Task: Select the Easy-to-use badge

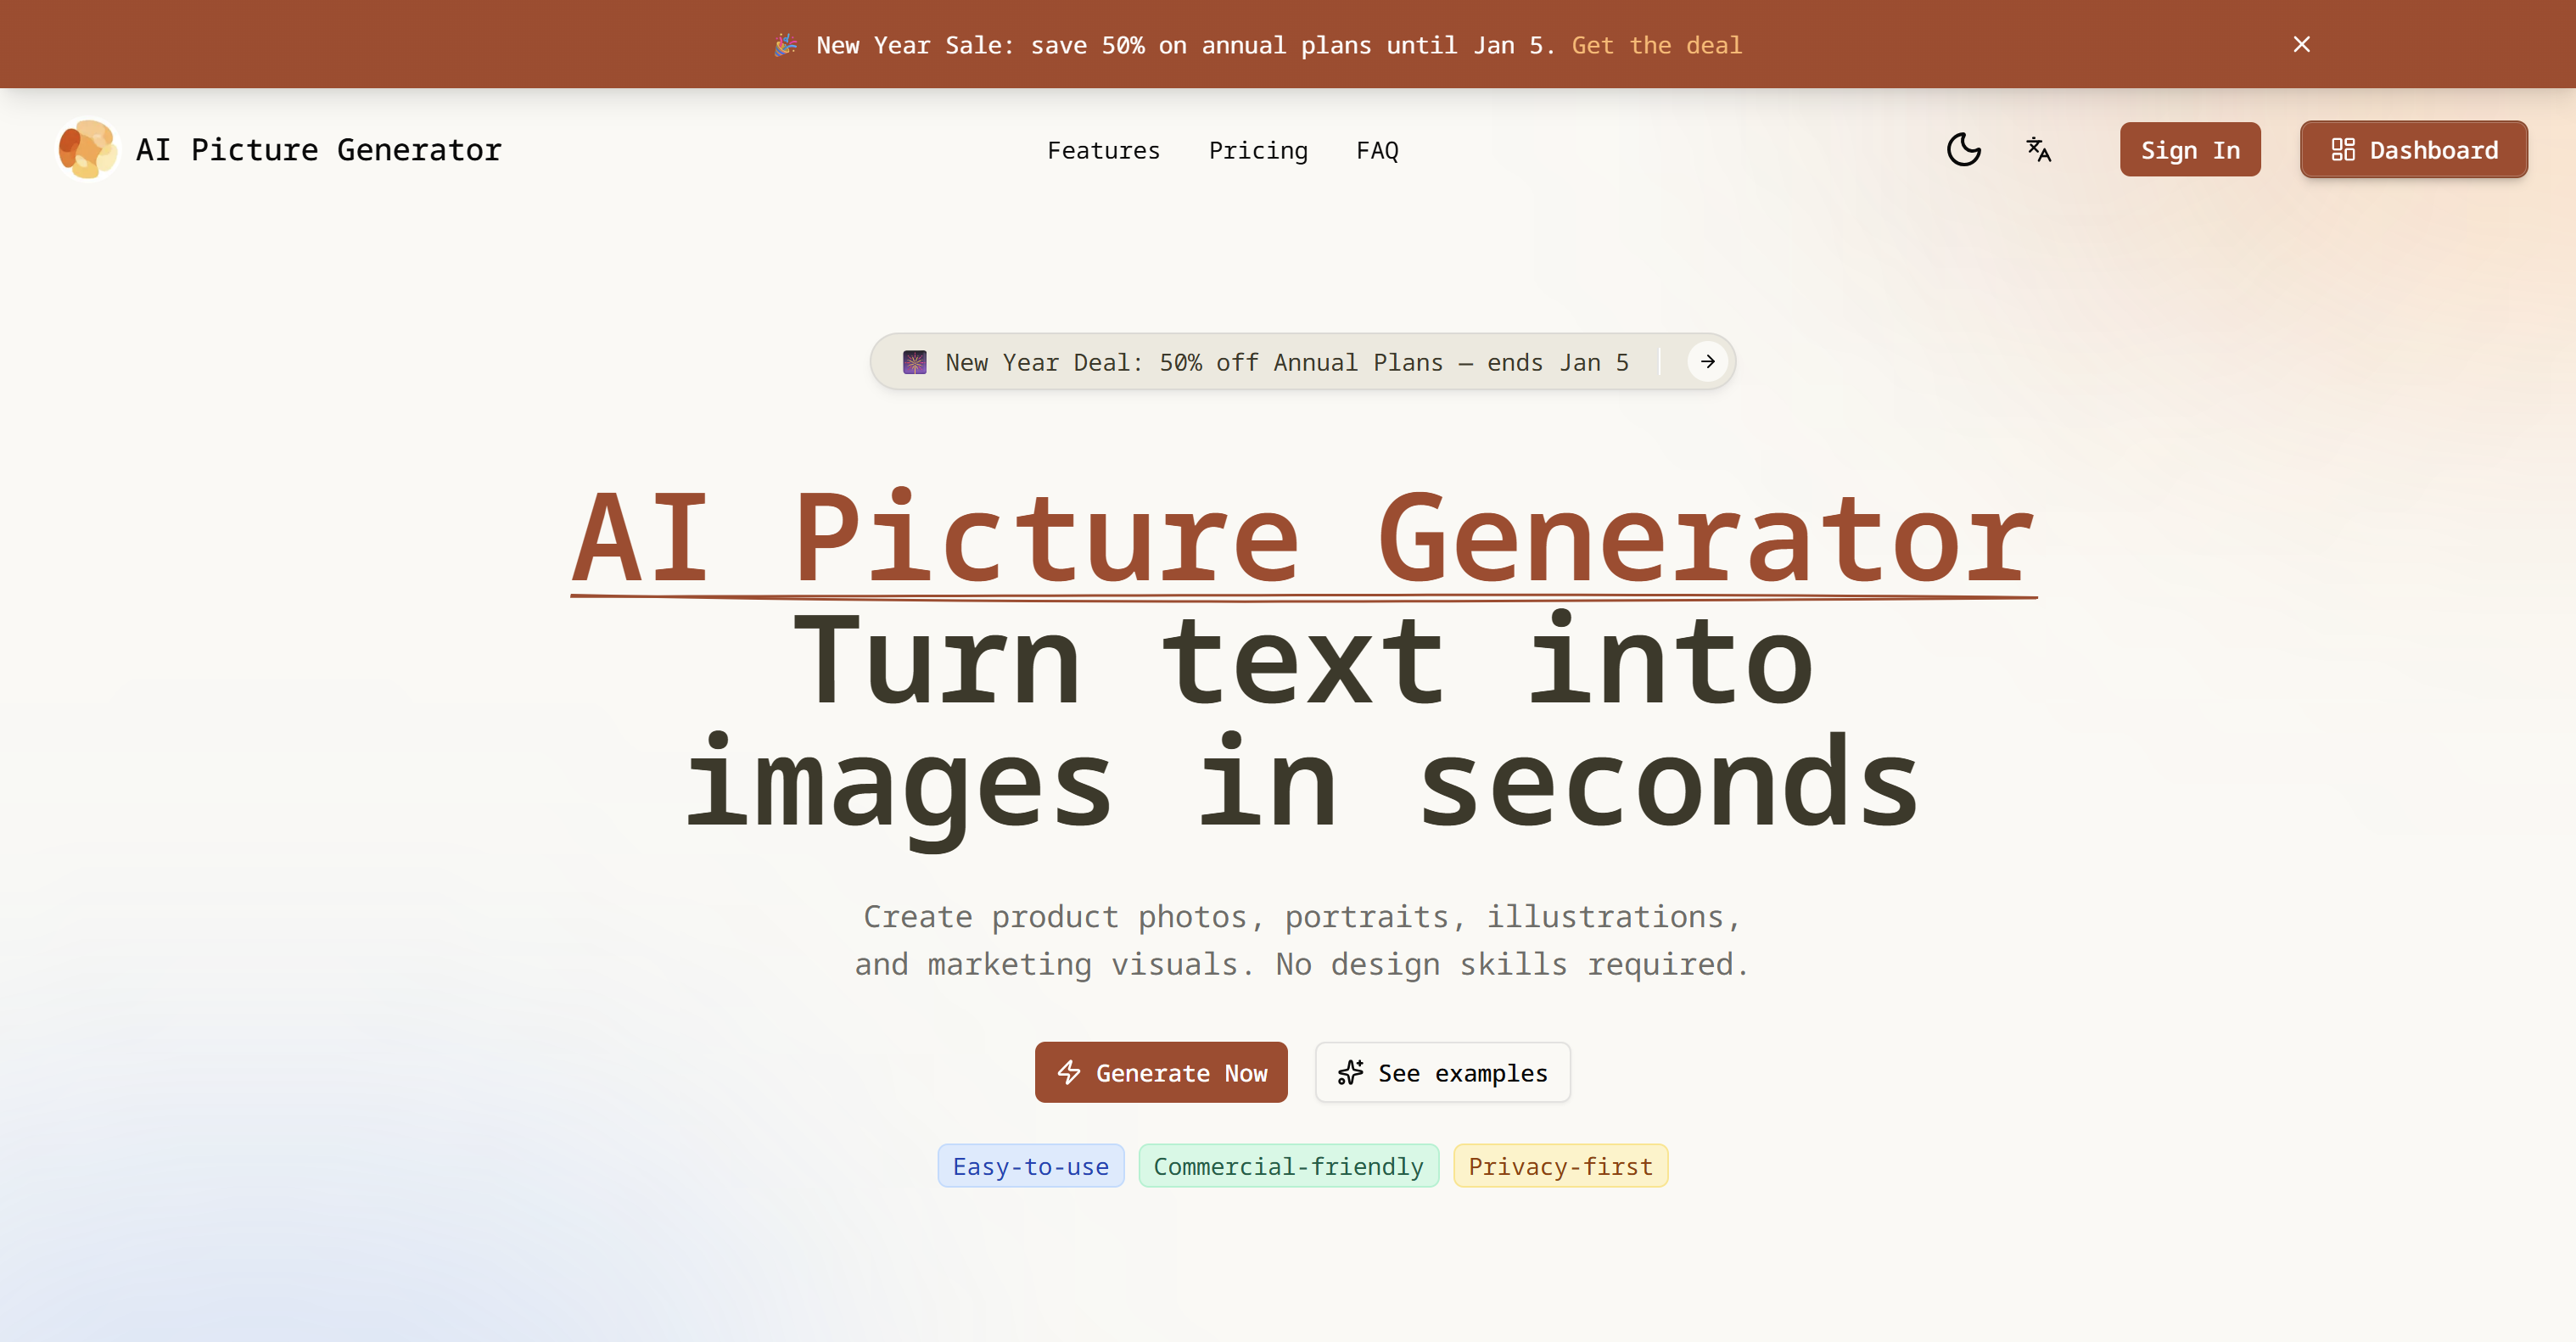Action: [x=1030, y=1165]
